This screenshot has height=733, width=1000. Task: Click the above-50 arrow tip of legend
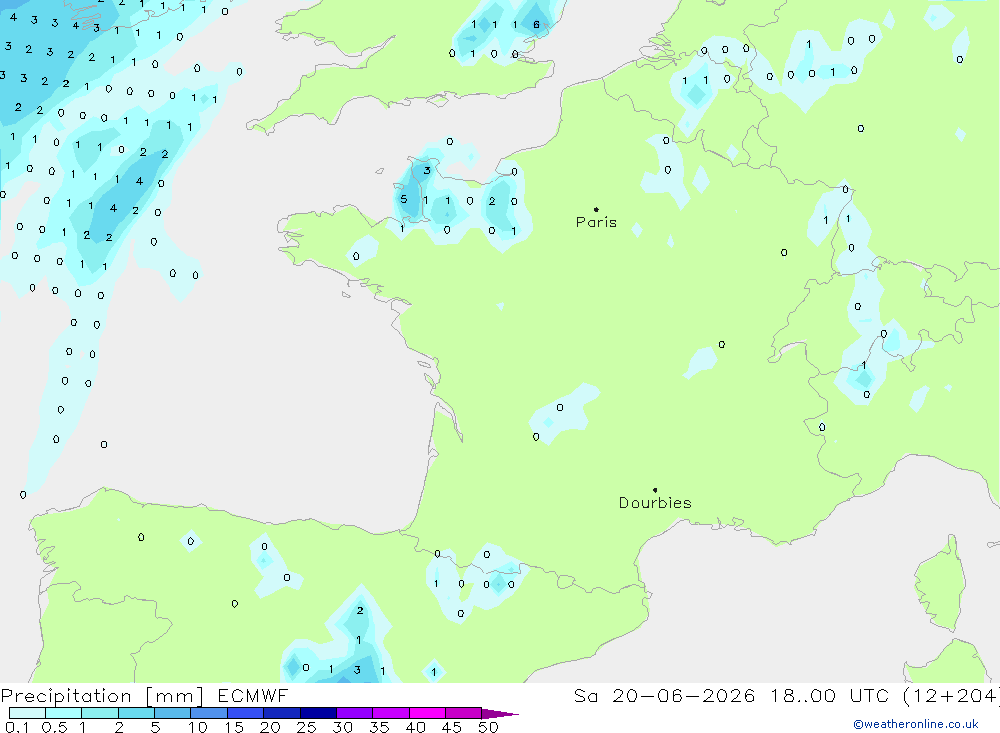coord(500,713)
